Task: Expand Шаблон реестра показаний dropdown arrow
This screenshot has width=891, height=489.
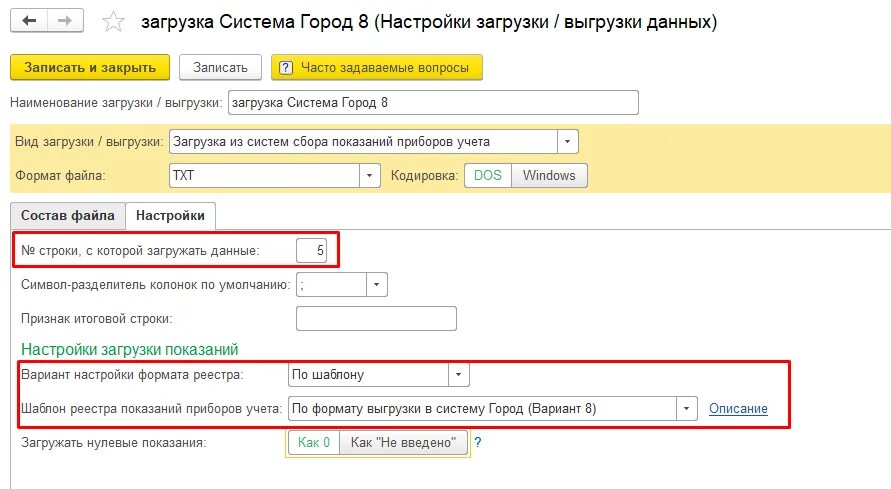Action: point(686,408)
